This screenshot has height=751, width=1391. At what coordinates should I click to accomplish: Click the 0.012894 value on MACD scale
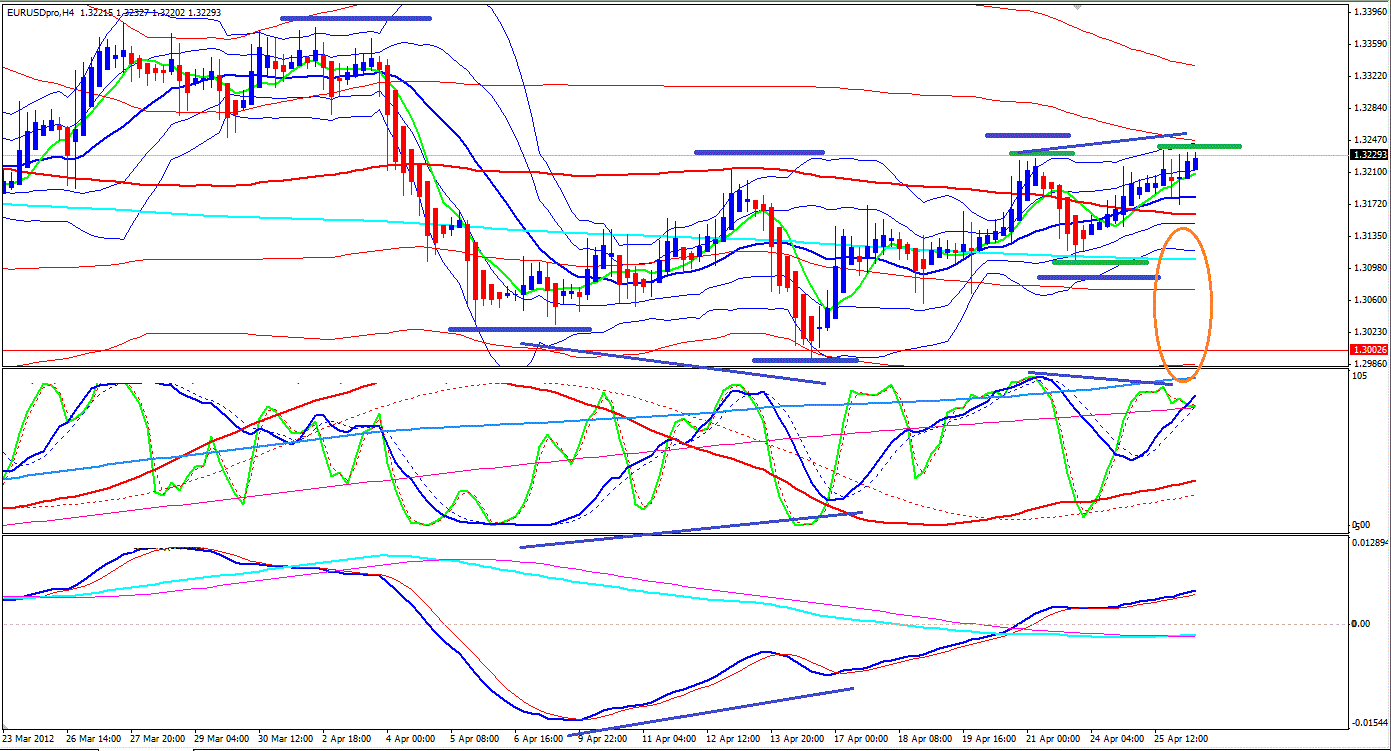[x=1369, y=543]
